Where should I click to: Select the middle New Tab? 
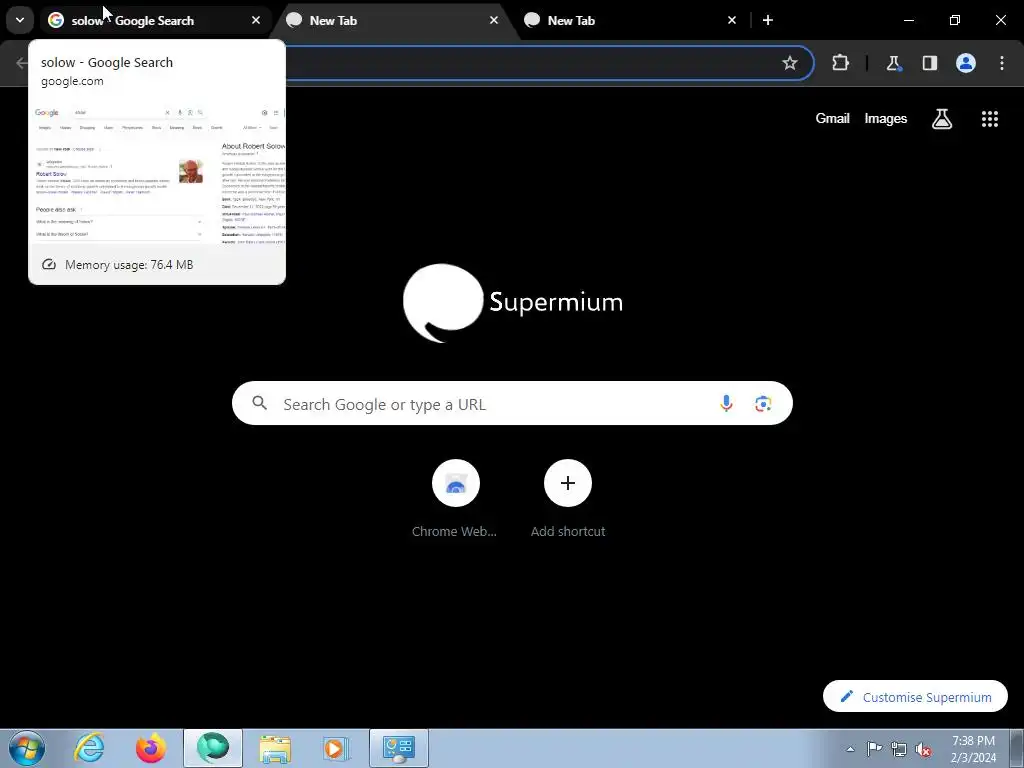tap(392, 21)
